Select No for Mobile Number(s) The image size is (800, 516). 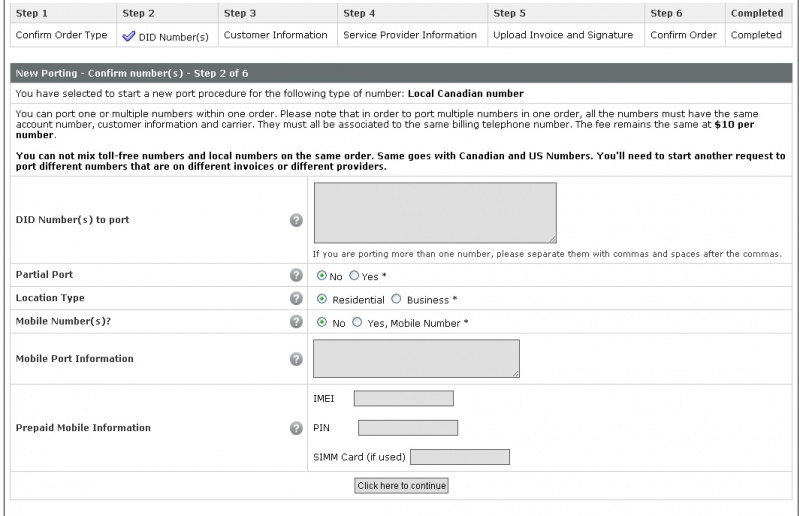coord(321,322)
